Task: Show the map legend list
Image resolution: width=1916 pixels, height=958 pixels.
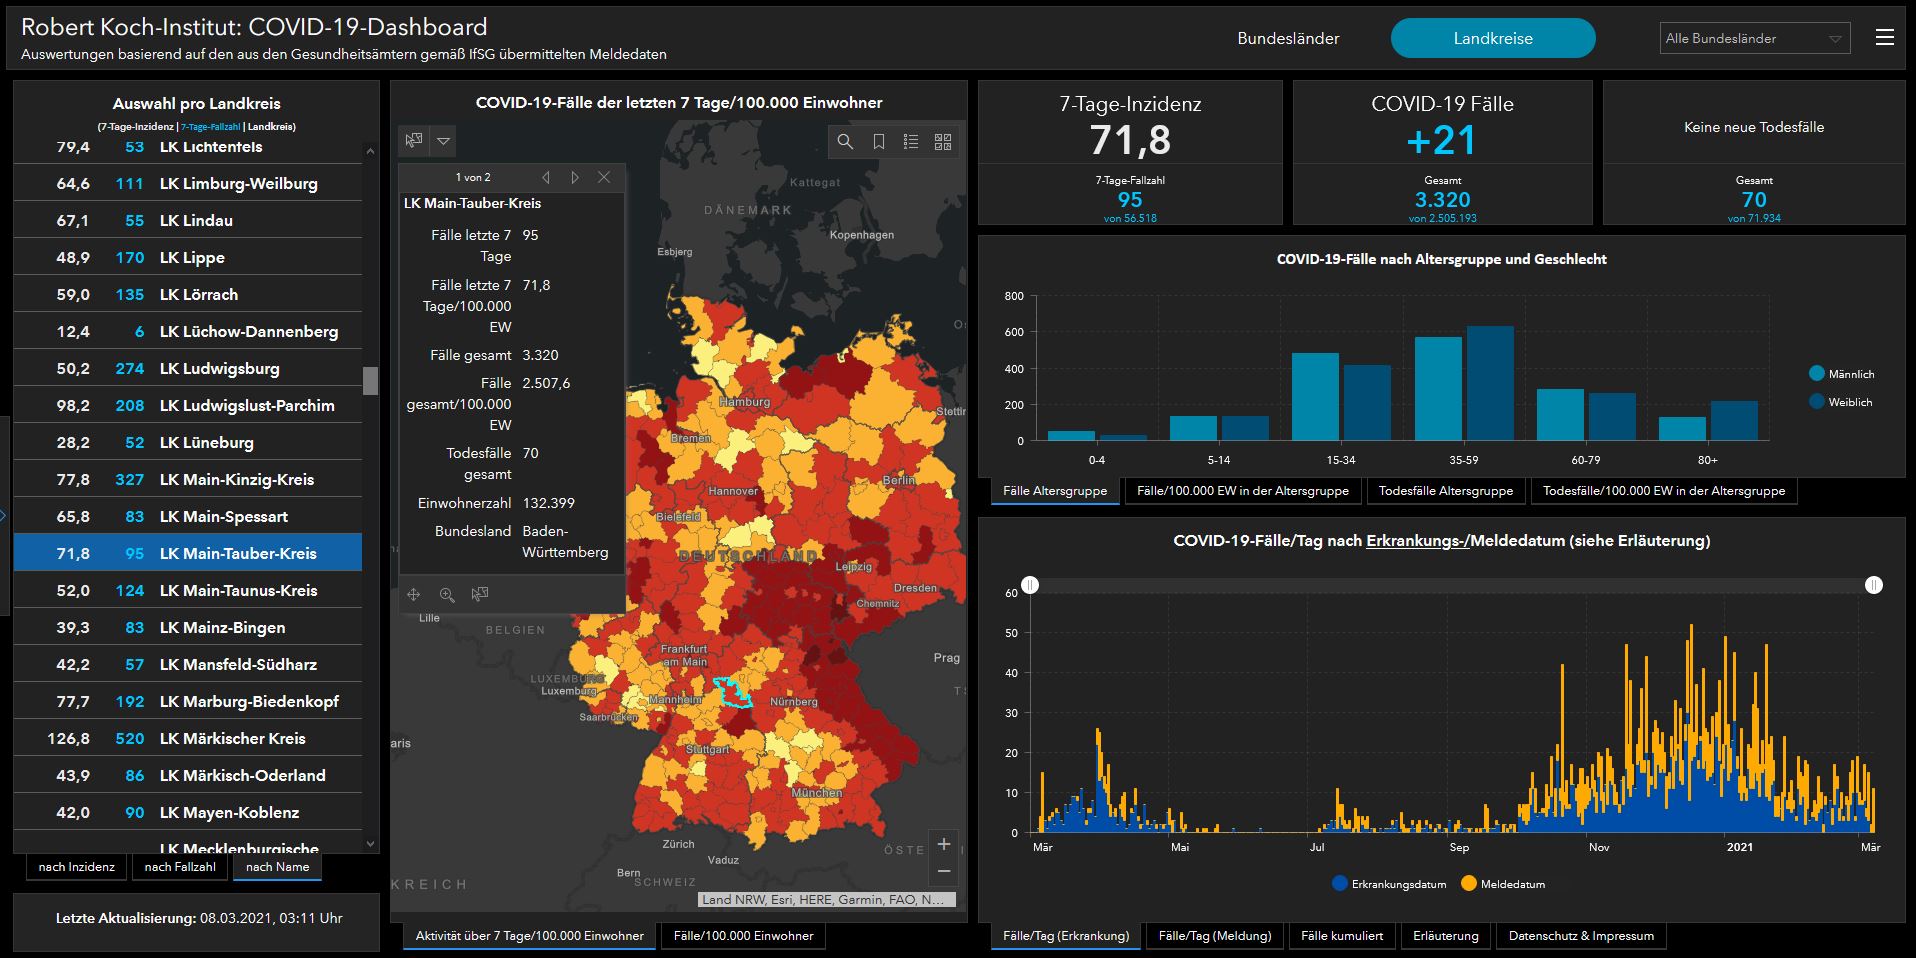Action: [x=910, y=142]
